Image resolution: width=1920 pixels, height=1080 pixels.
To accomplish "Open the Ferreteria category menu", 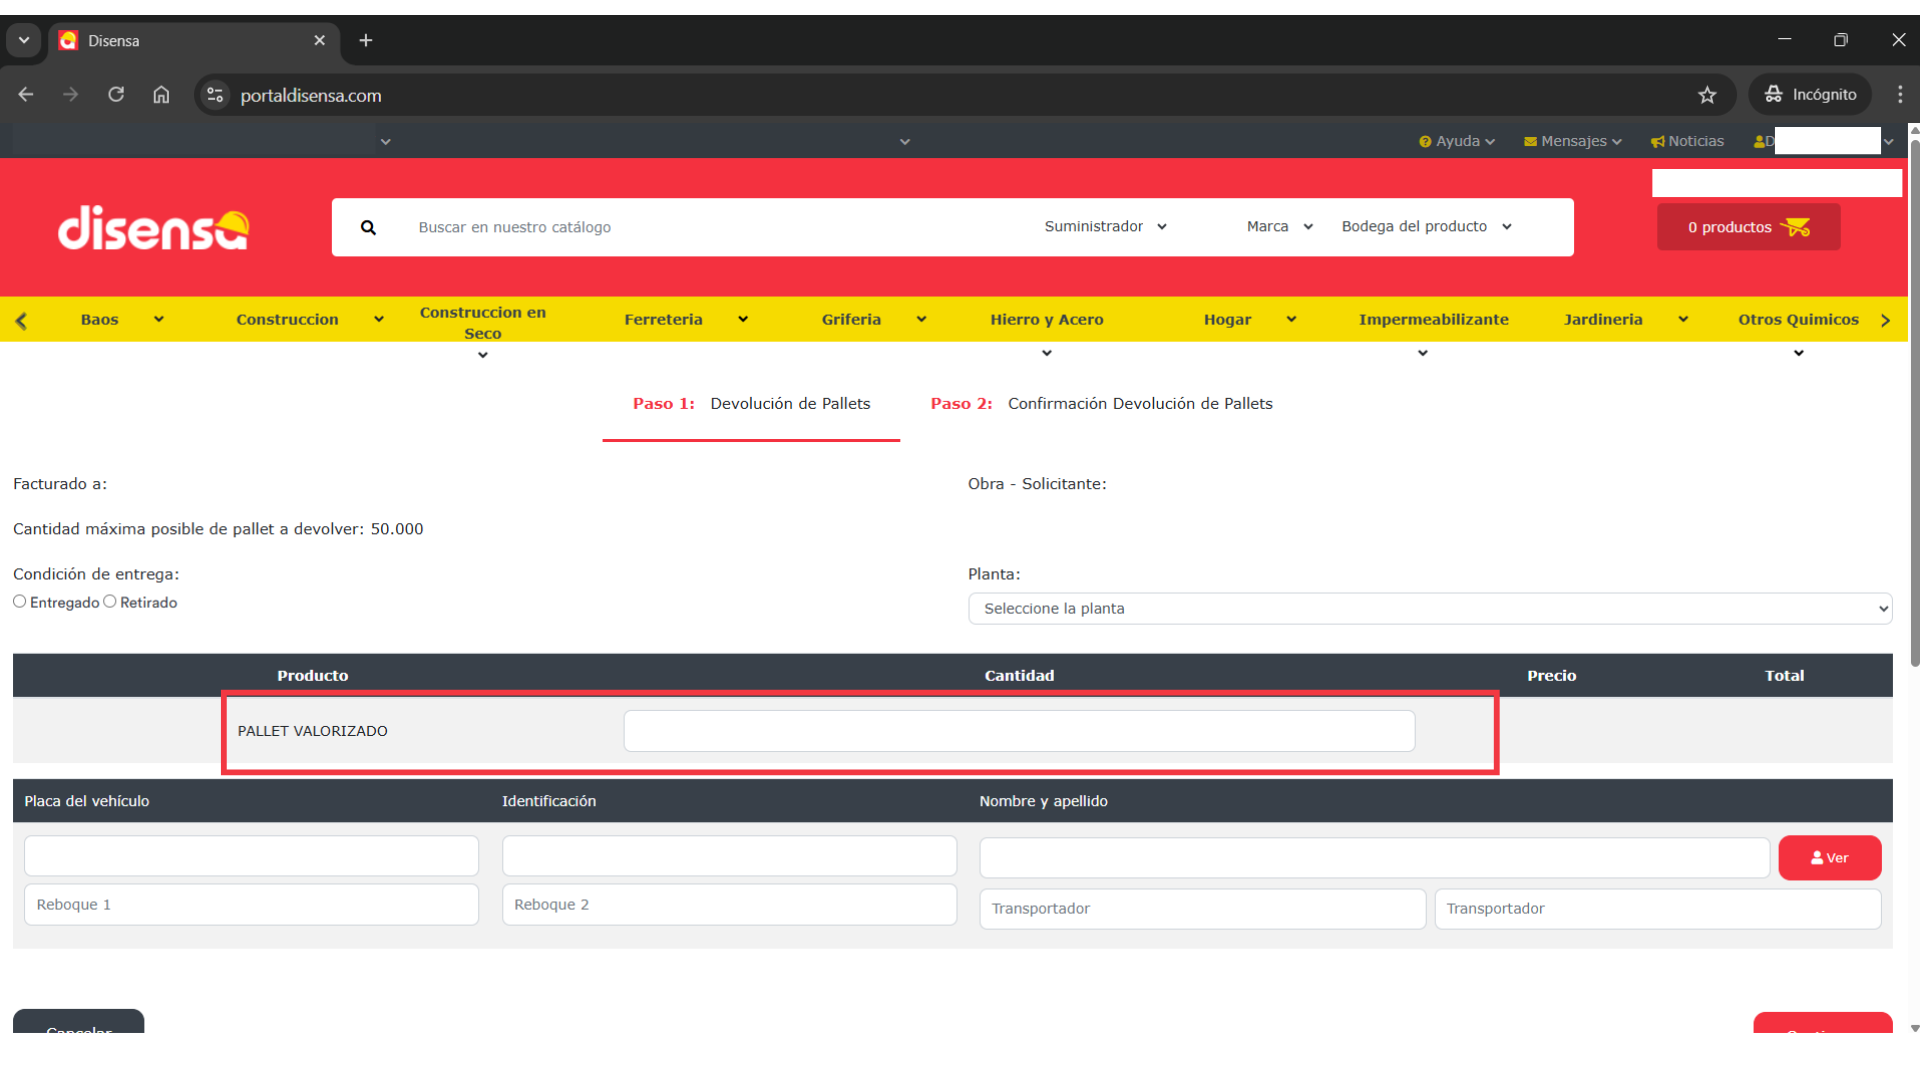I will coord(685,320).
